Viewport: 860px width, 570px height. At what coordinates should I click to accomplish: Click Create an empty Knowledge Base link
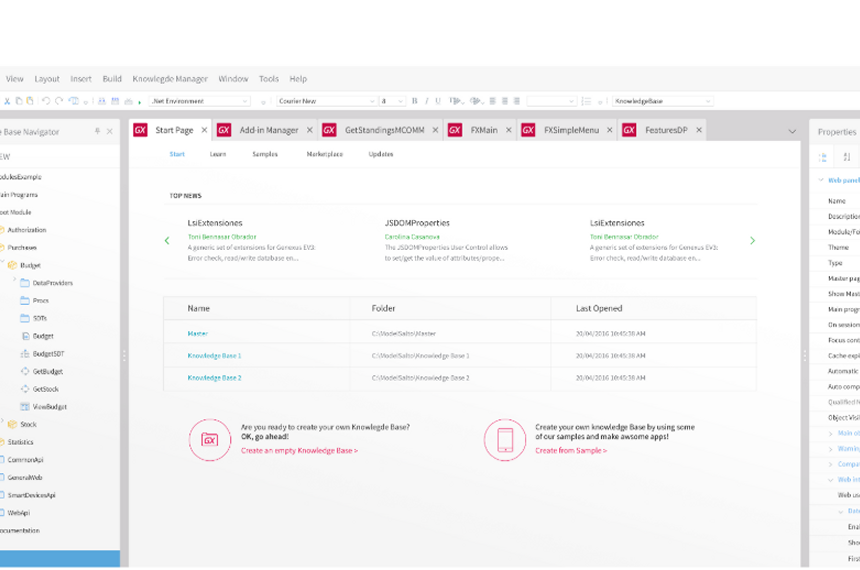(x=299, y=451)
